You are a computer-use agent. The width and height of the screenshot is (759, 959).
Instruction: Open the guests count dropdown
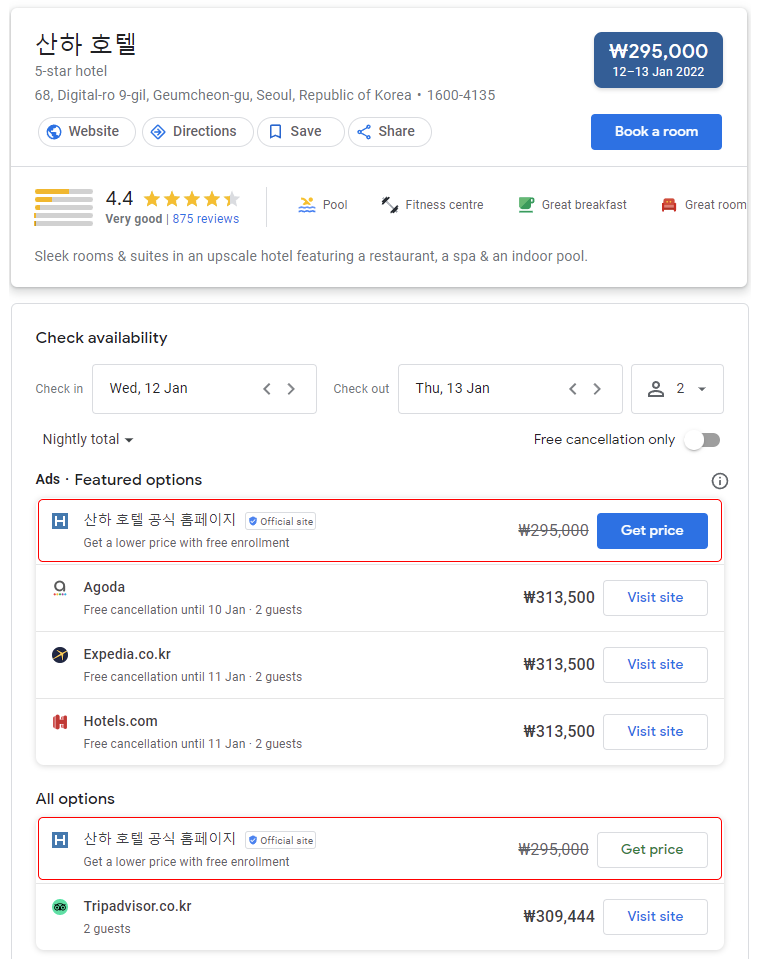[x=677, y=389]
